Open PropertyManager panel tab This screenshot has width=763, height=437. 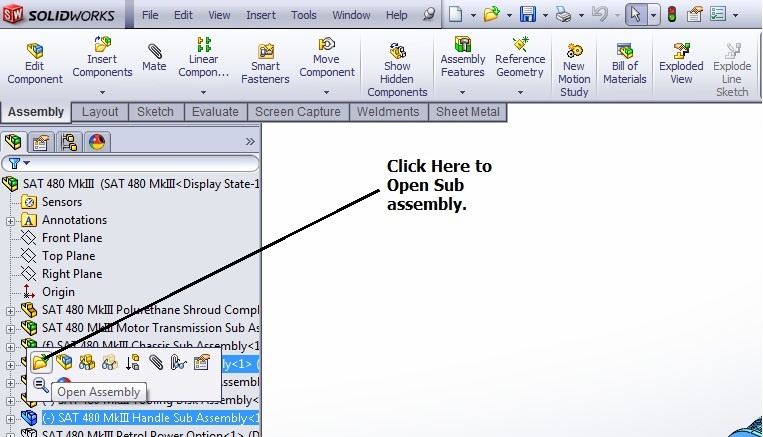tap(41, 142)
